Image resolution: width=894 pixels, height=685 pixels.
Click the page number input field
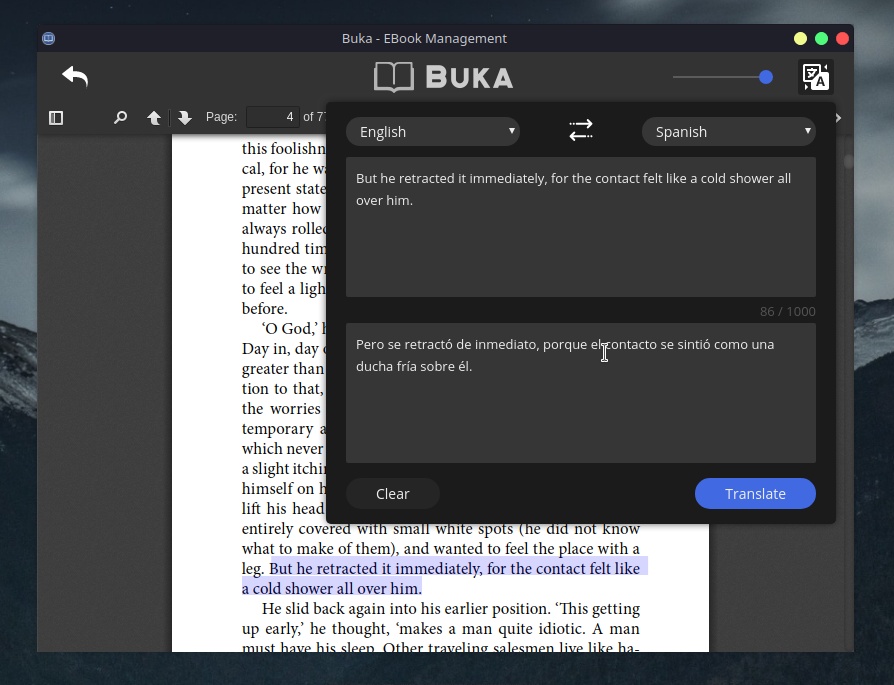pyautogui.click(x=273, y=117)
